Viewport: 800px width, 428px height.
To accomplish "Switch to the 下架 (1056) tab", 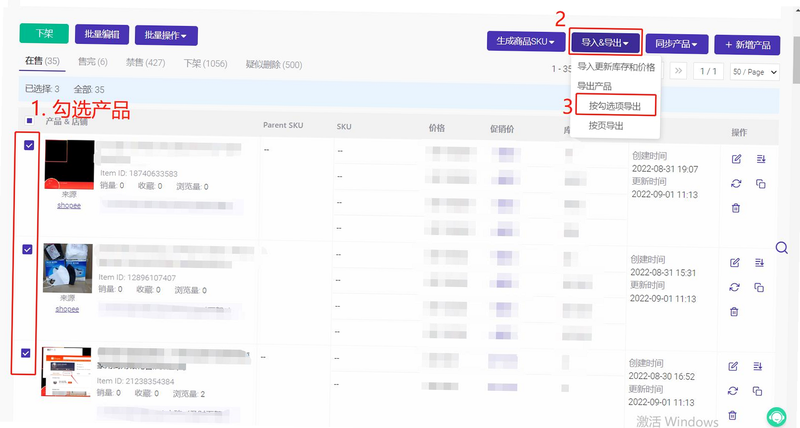I will [206, 64].
